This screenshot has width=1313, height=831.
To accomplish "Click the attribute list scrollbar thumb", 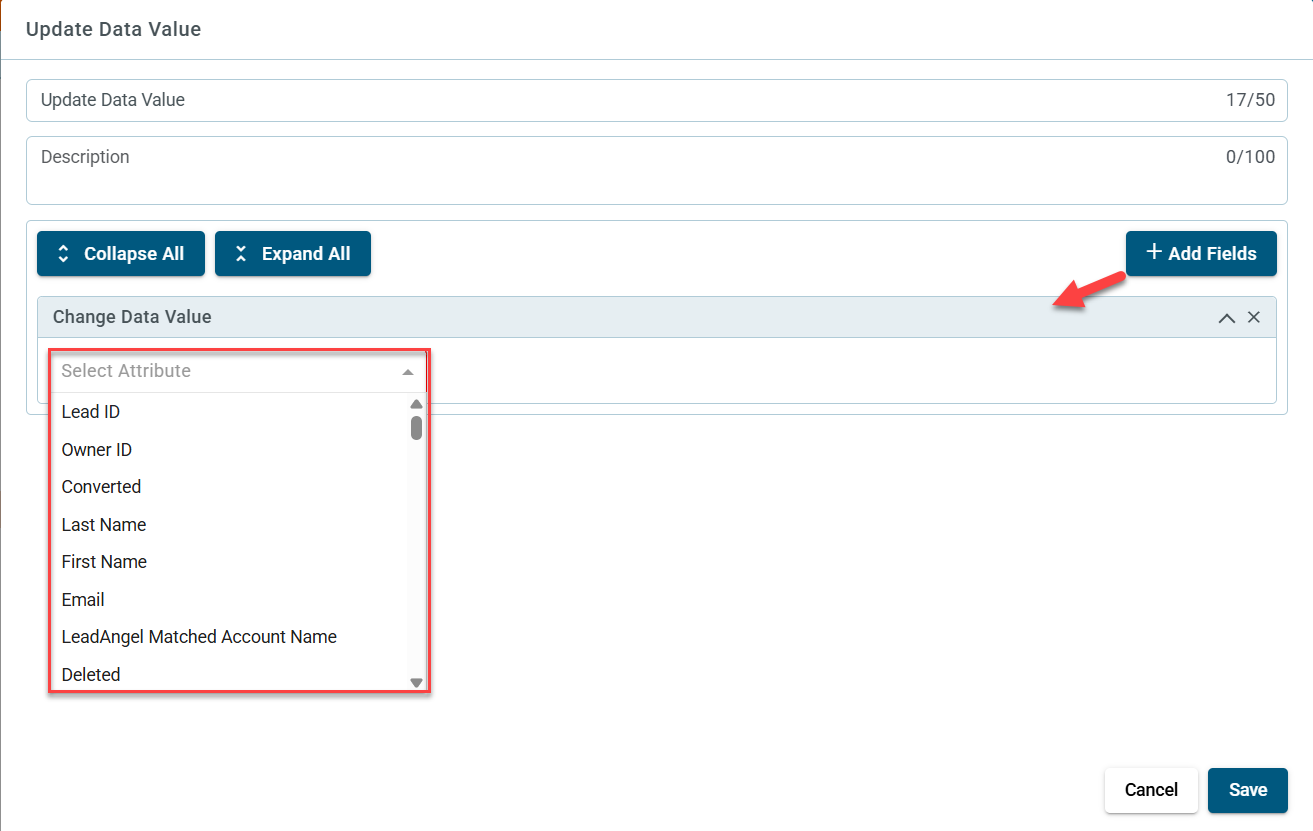I will [417, 428].
